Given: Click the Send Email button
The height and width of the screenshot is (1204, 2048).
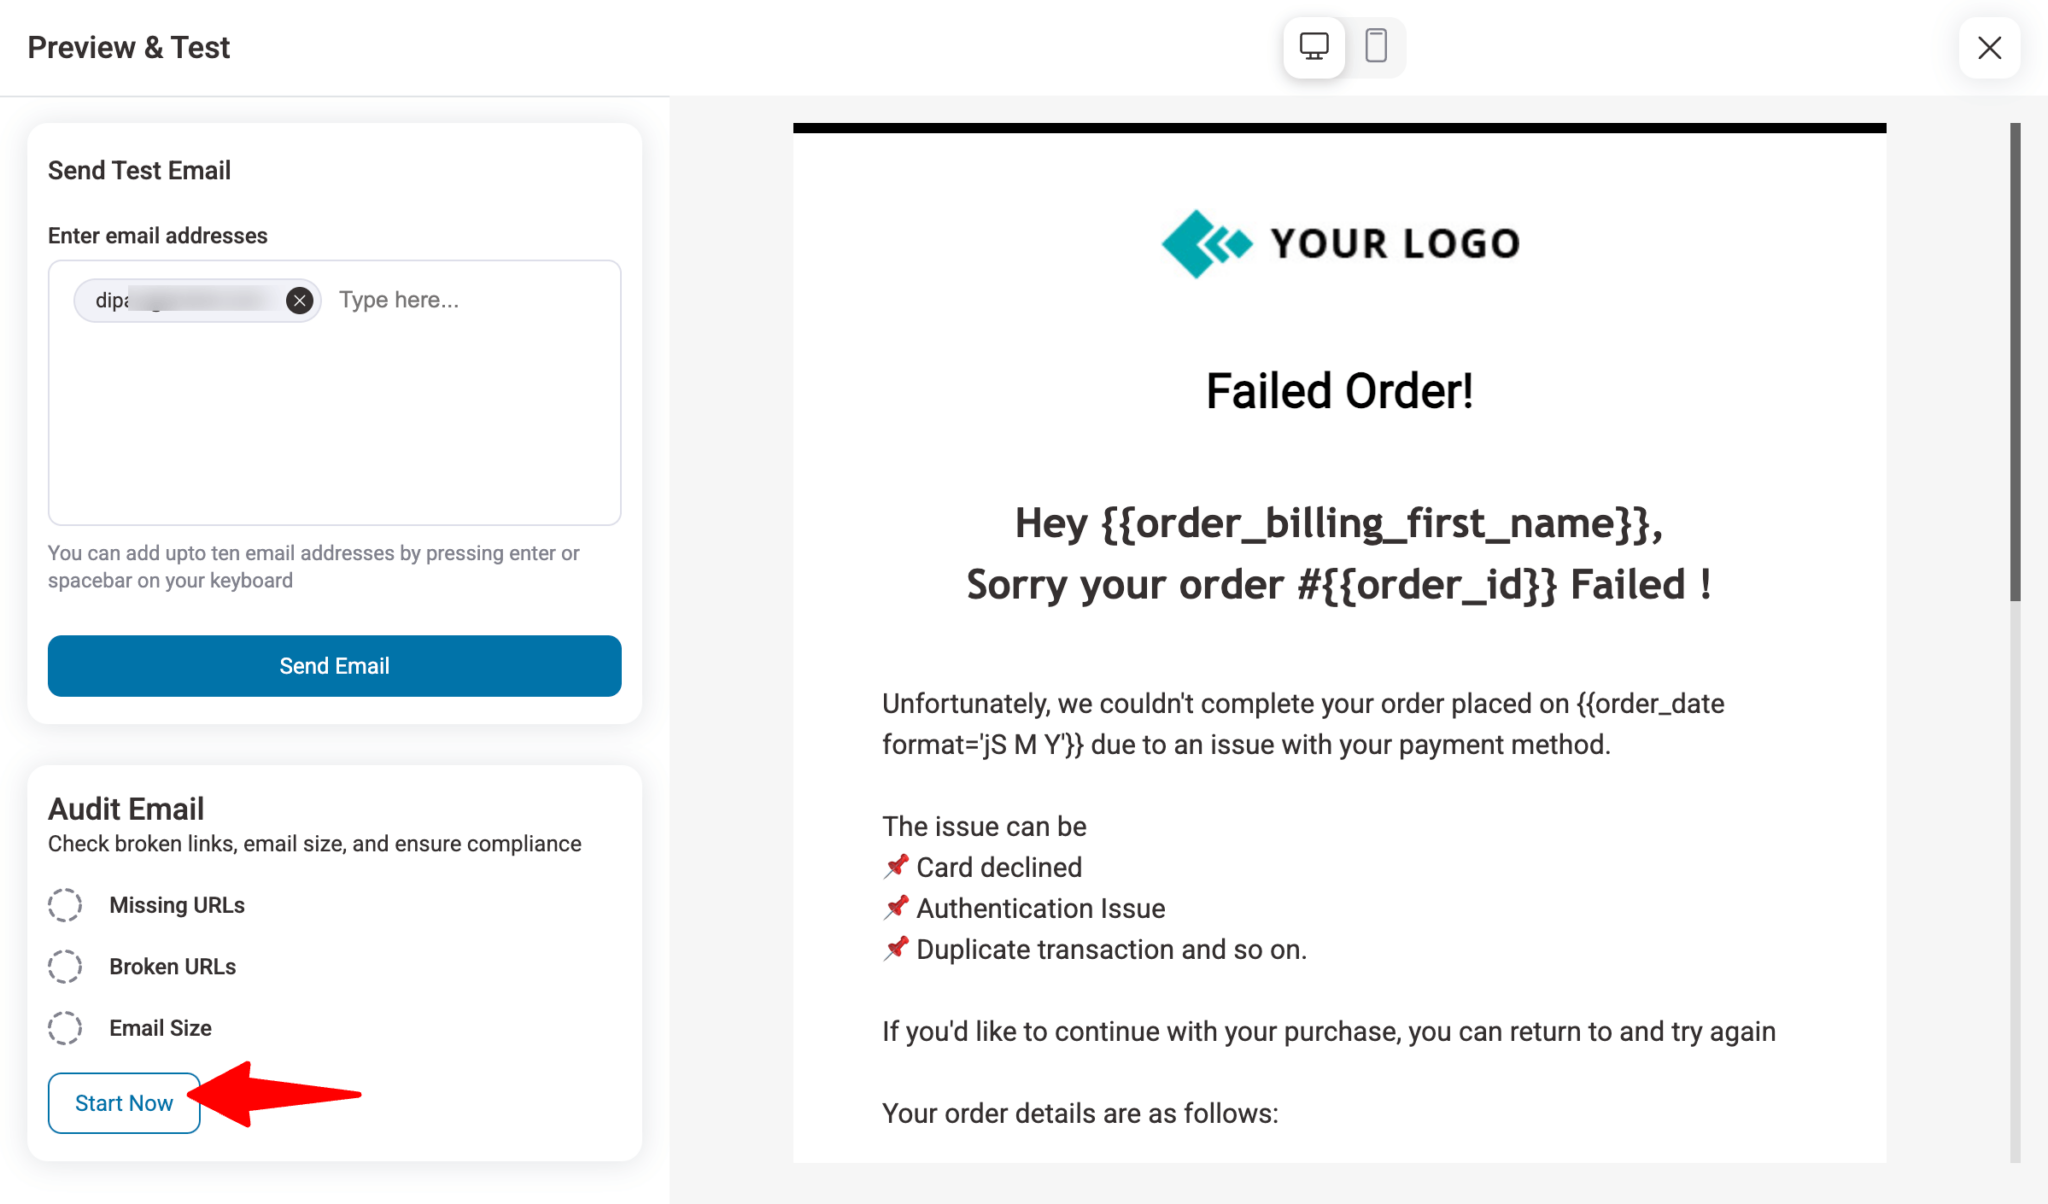Looking at the screenshot, I should click(x=334, y=666).
